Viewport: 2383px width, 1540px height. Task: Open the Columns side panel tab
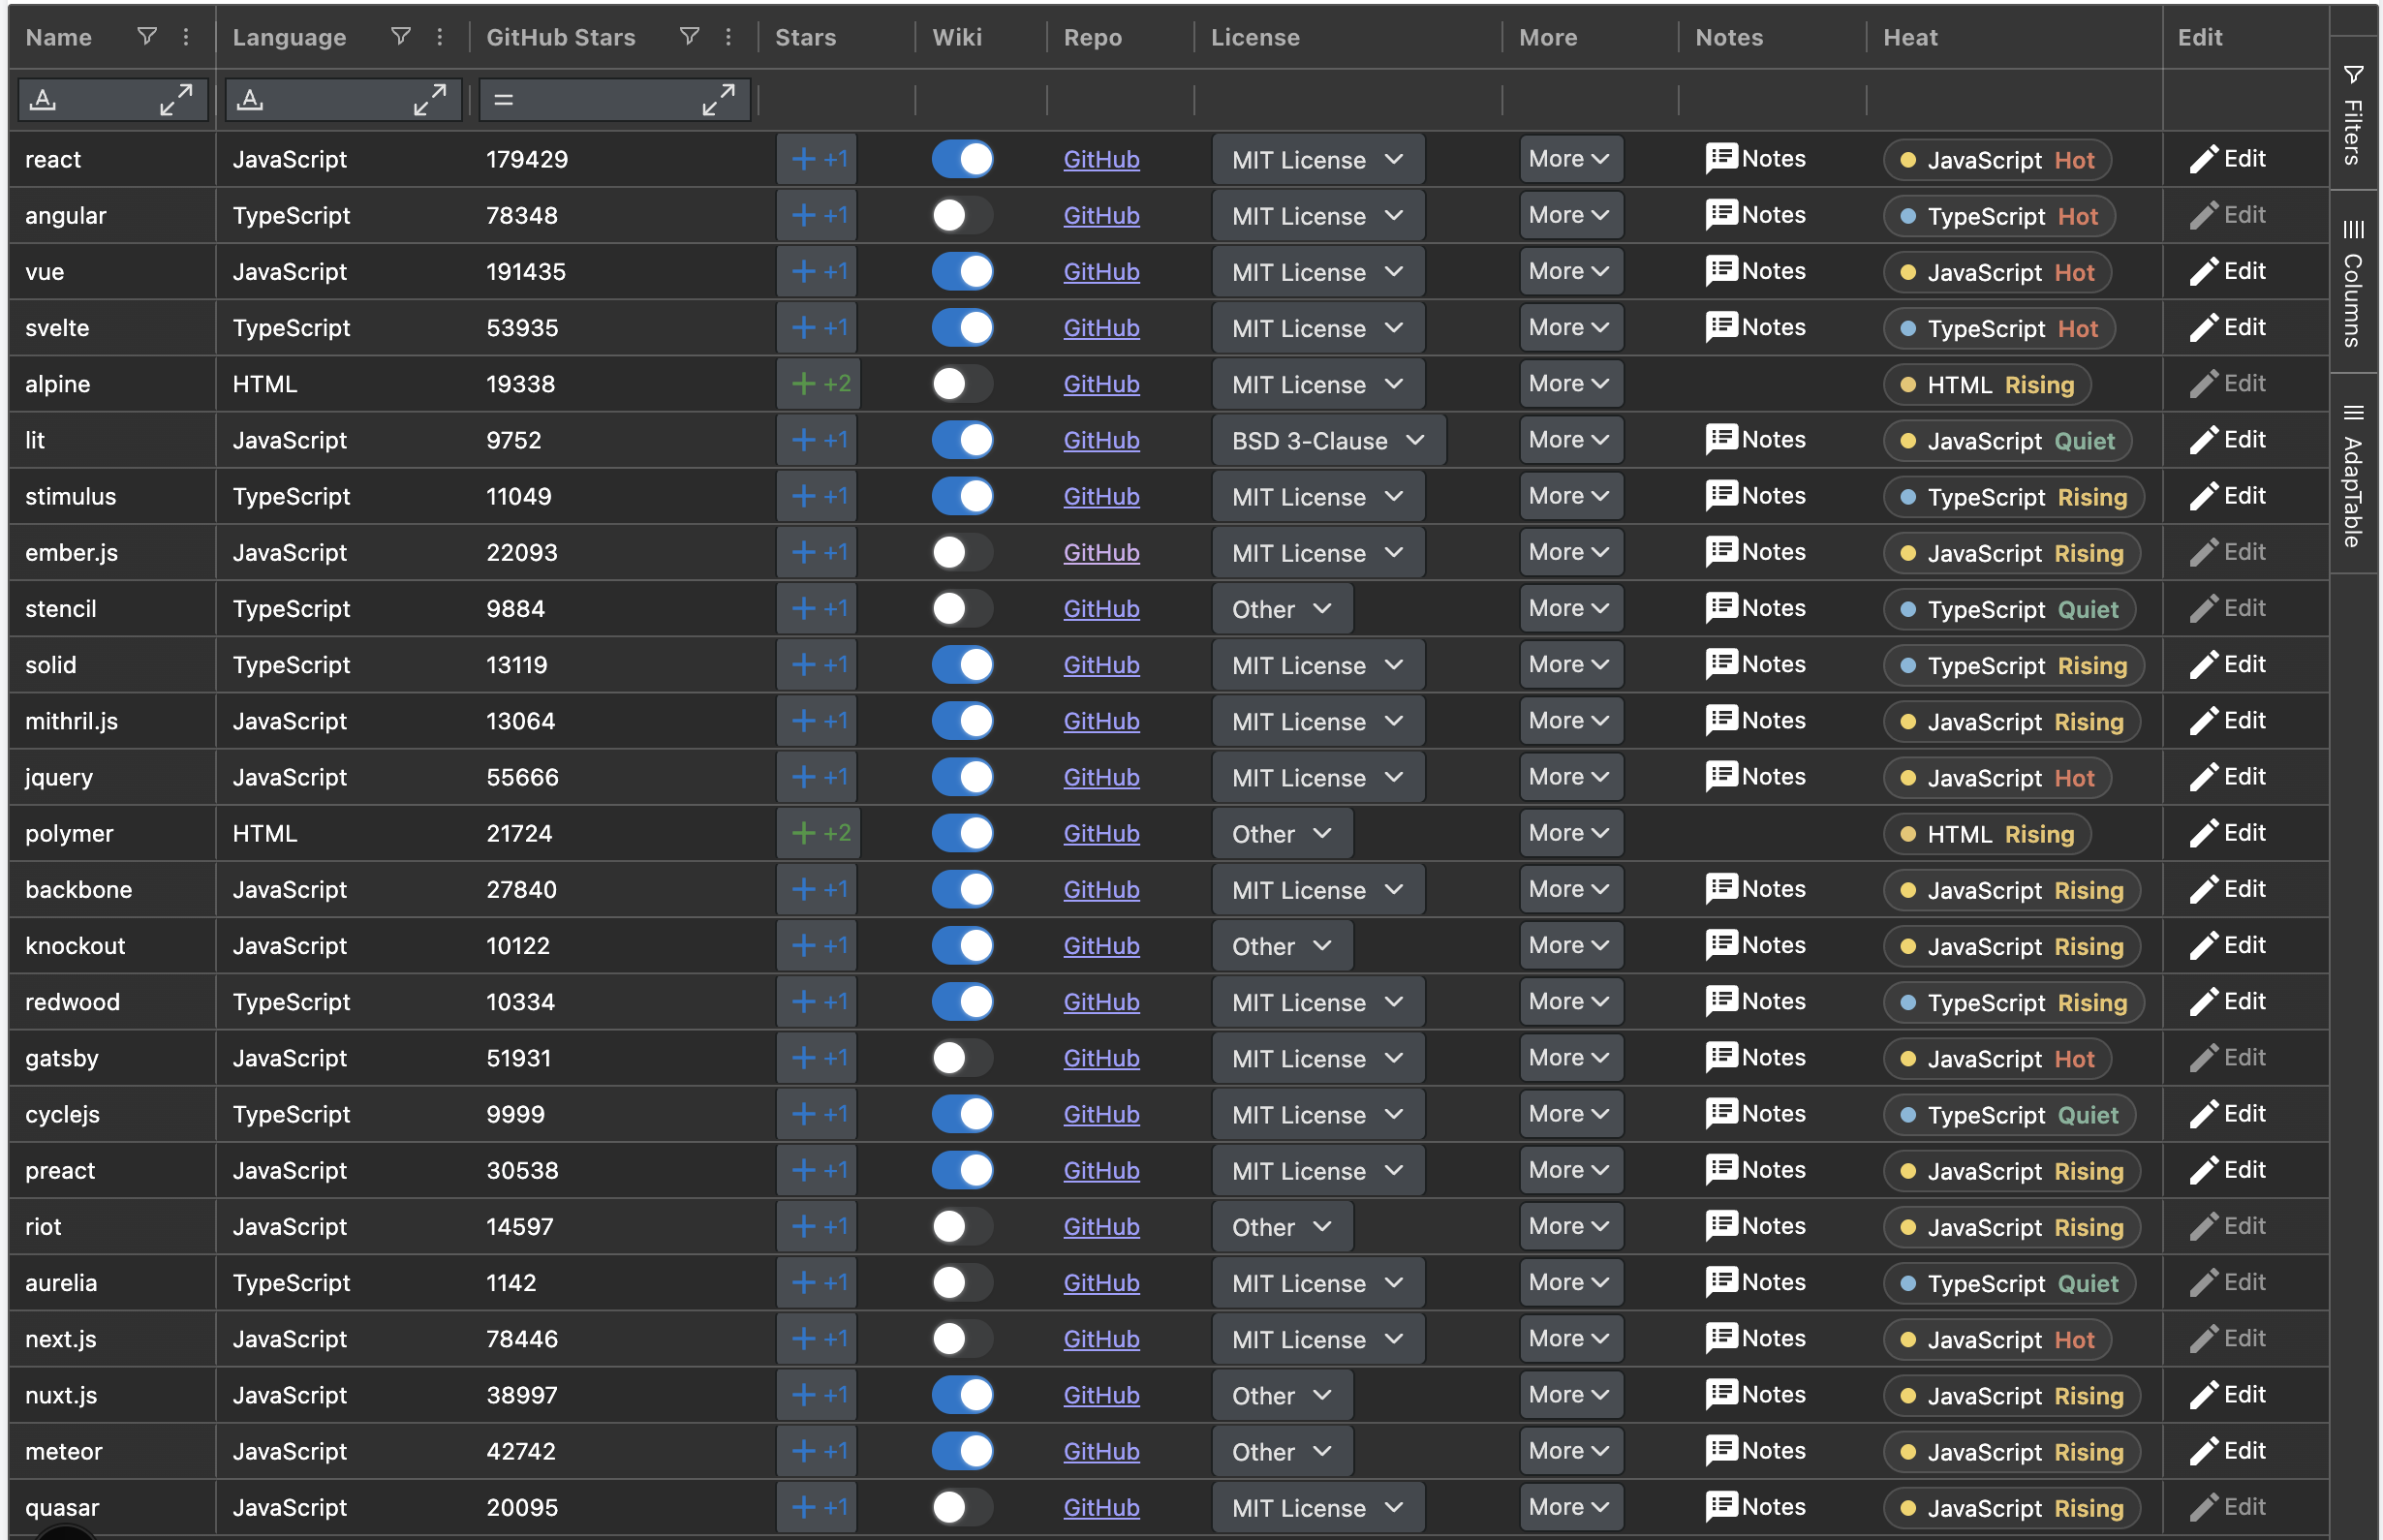[x=2353, y=283]
